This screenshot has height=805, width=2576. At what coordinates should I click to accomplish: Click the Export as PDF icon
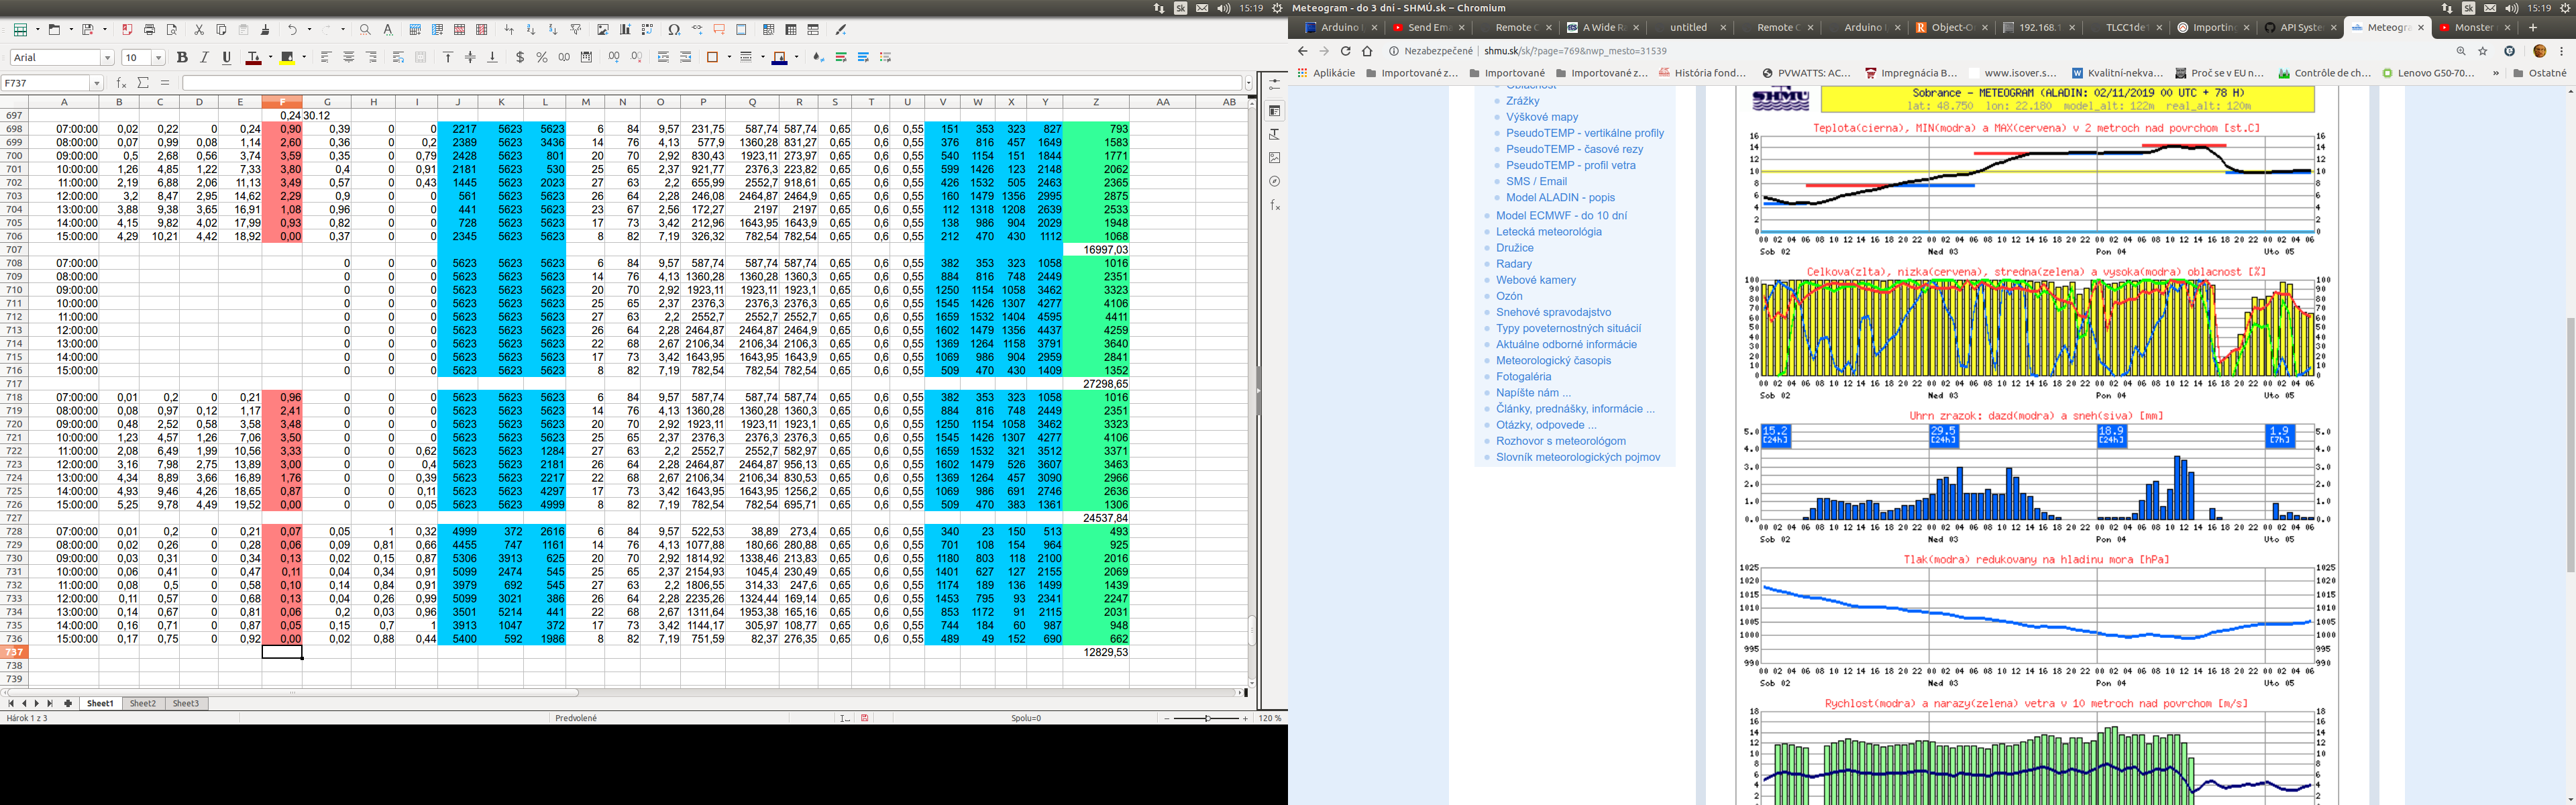(127, 30)
